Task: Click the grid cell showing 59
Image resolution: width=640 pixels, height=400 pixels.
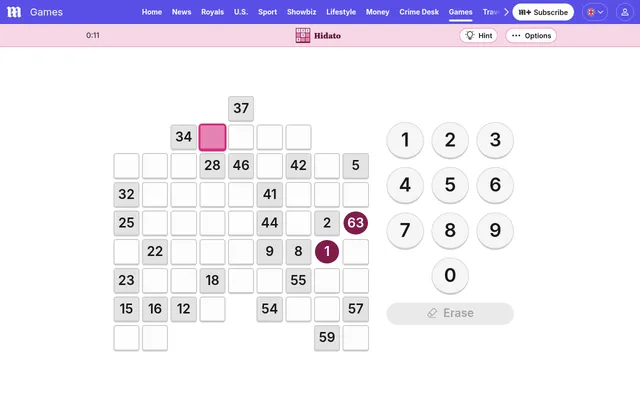Action: 327,338
